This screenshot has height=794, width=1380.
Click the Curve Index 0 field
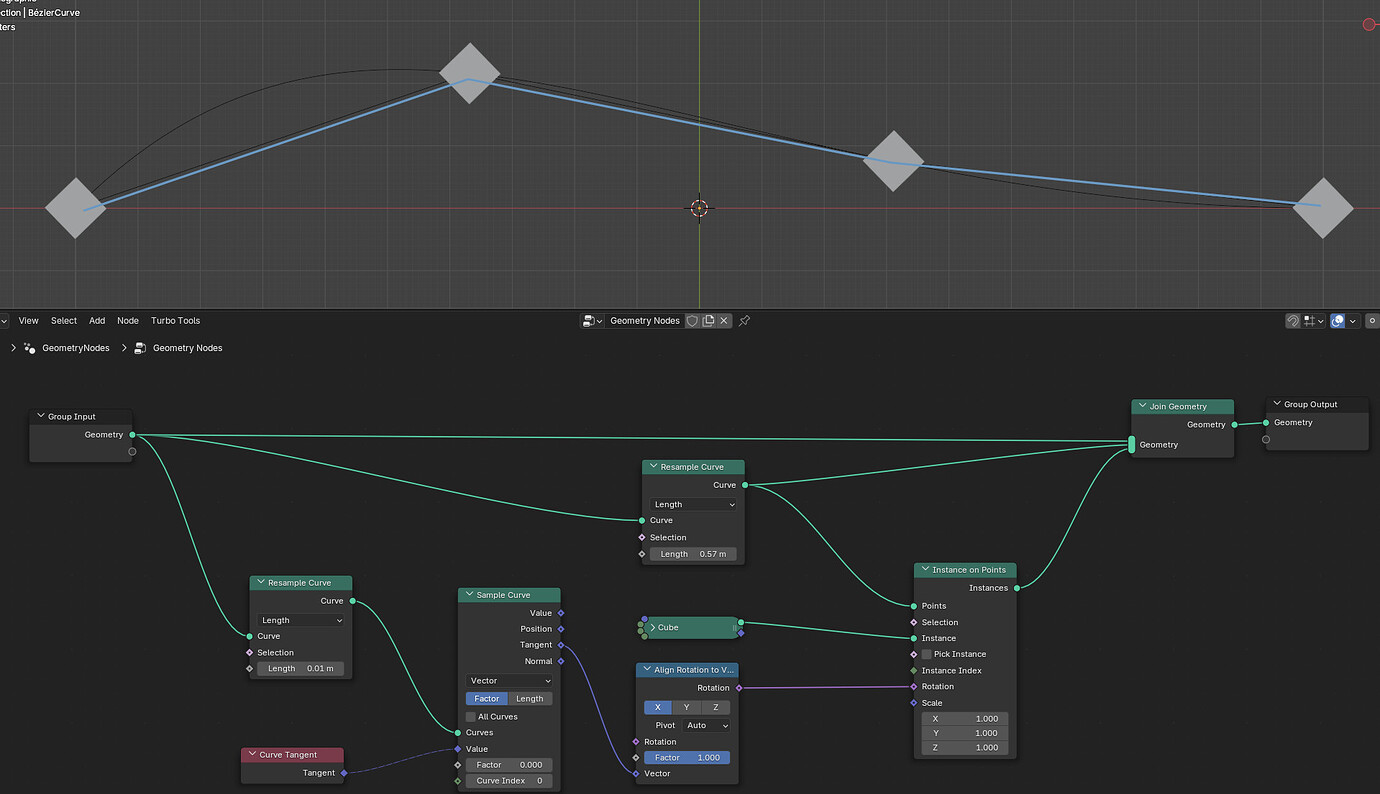click(509, 781)
